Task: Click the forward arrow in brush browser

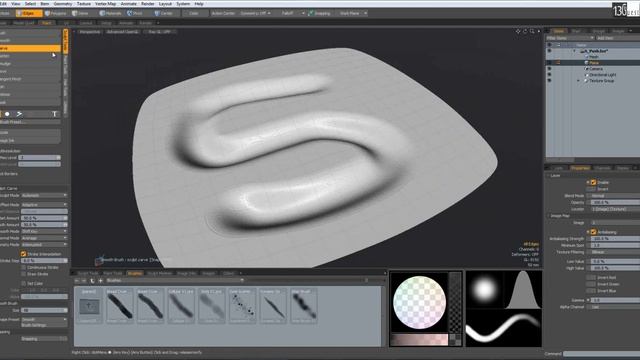Action: click(84, 280)
